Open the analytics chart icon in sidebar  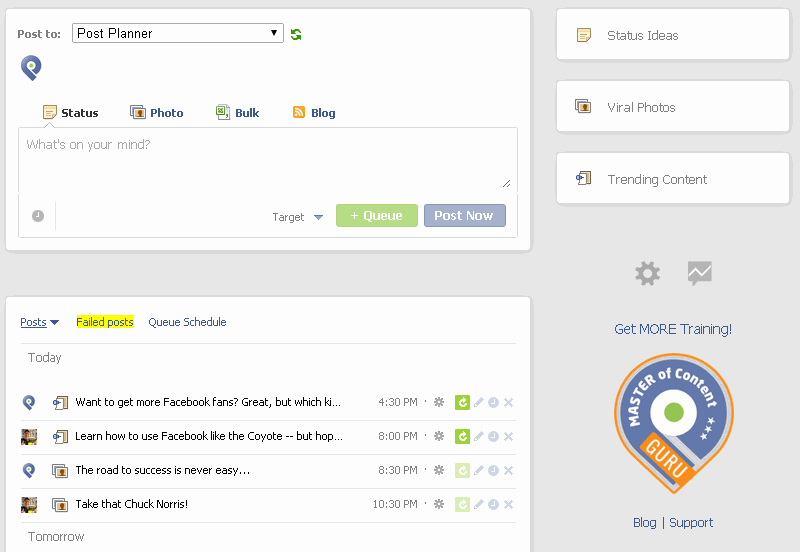point(699,273)
